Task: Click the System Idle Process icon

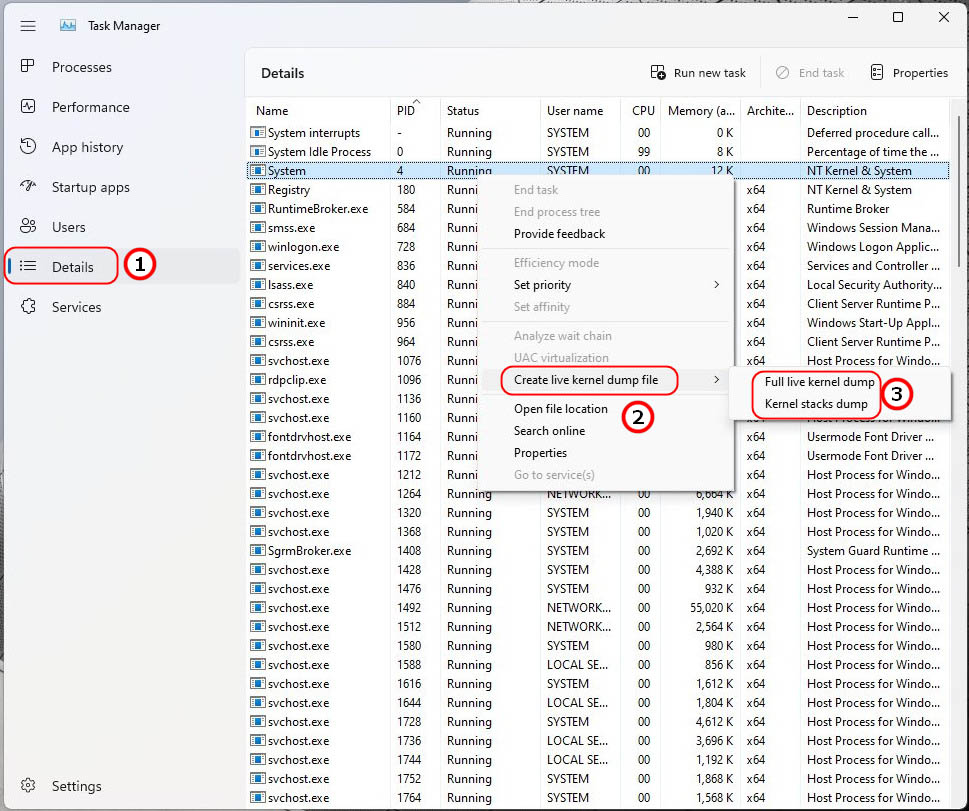Action: [258, 152]
